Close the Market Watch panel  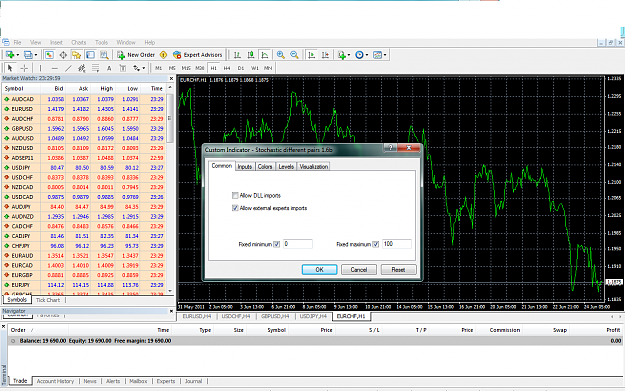click(x=171, y=79)
